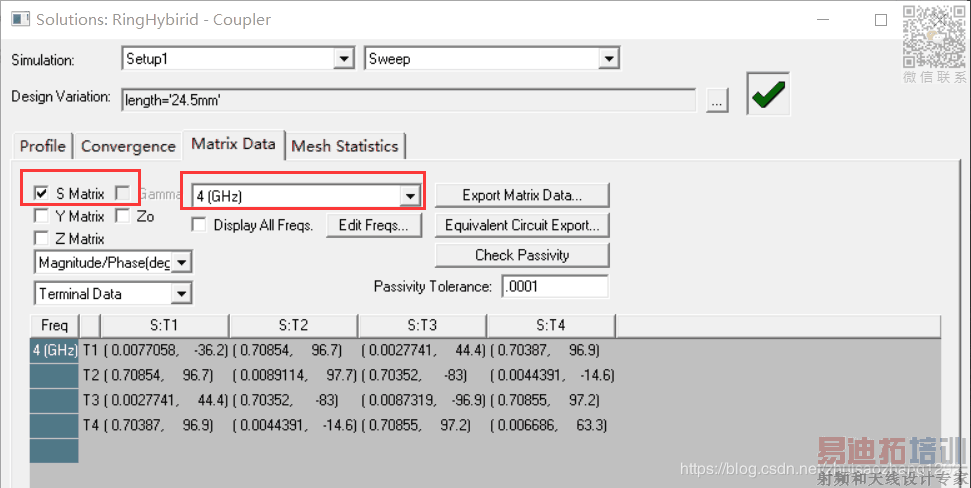Click the T4 row label

90,425
